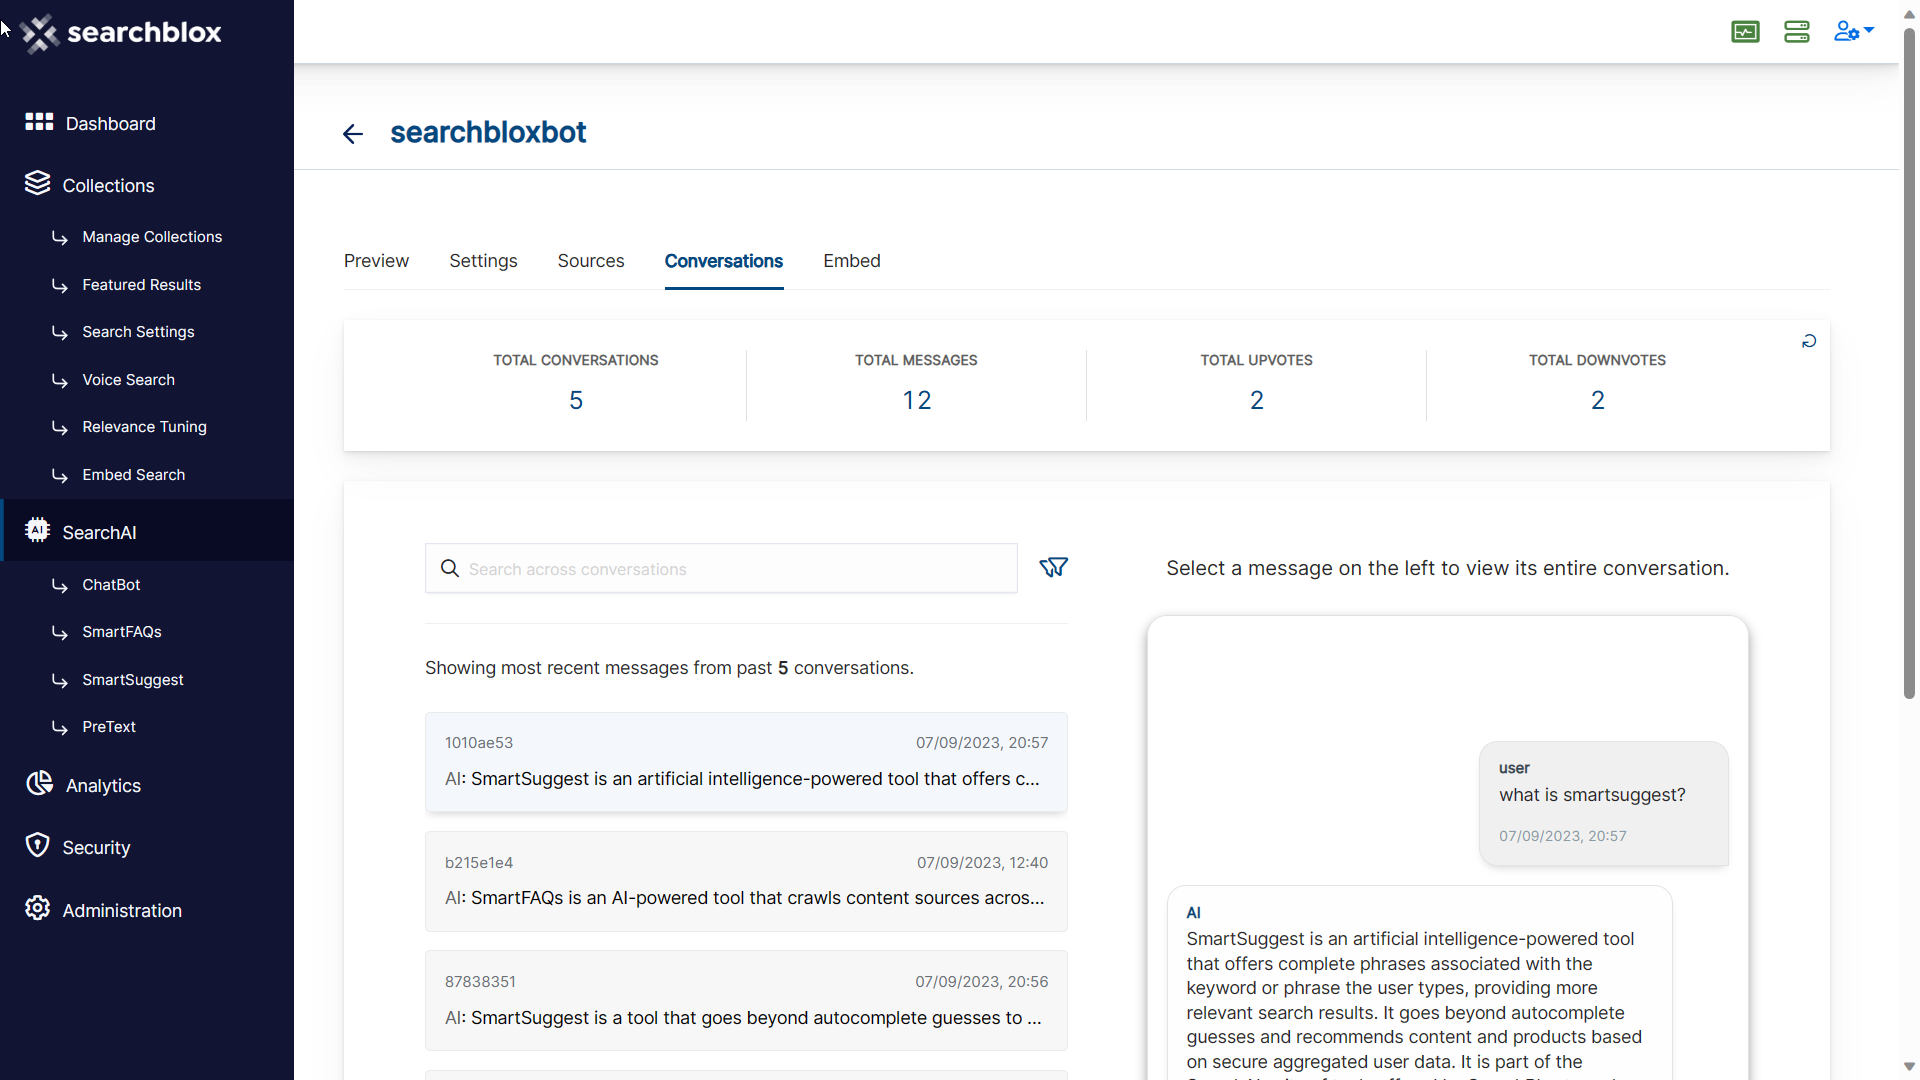The height and width of the screenshot is (1080, 1920).
Task: Open SmartFAQs in sidebar
Action: click(122, 632)
